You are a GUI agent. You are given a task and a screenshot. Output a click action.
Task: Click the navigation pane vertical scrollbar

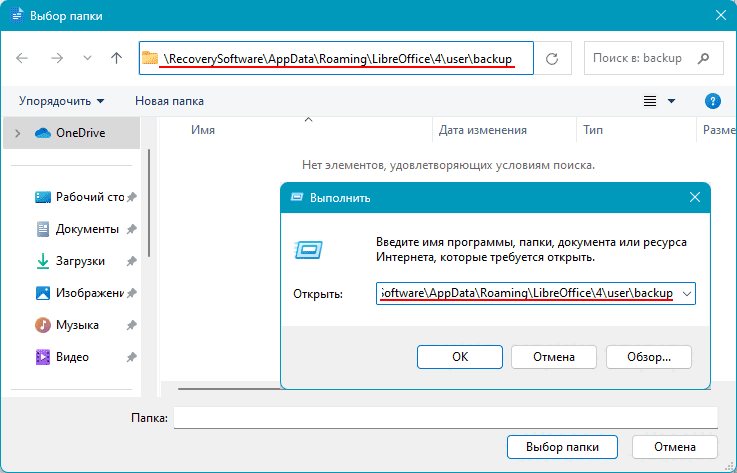click(149, 203)
